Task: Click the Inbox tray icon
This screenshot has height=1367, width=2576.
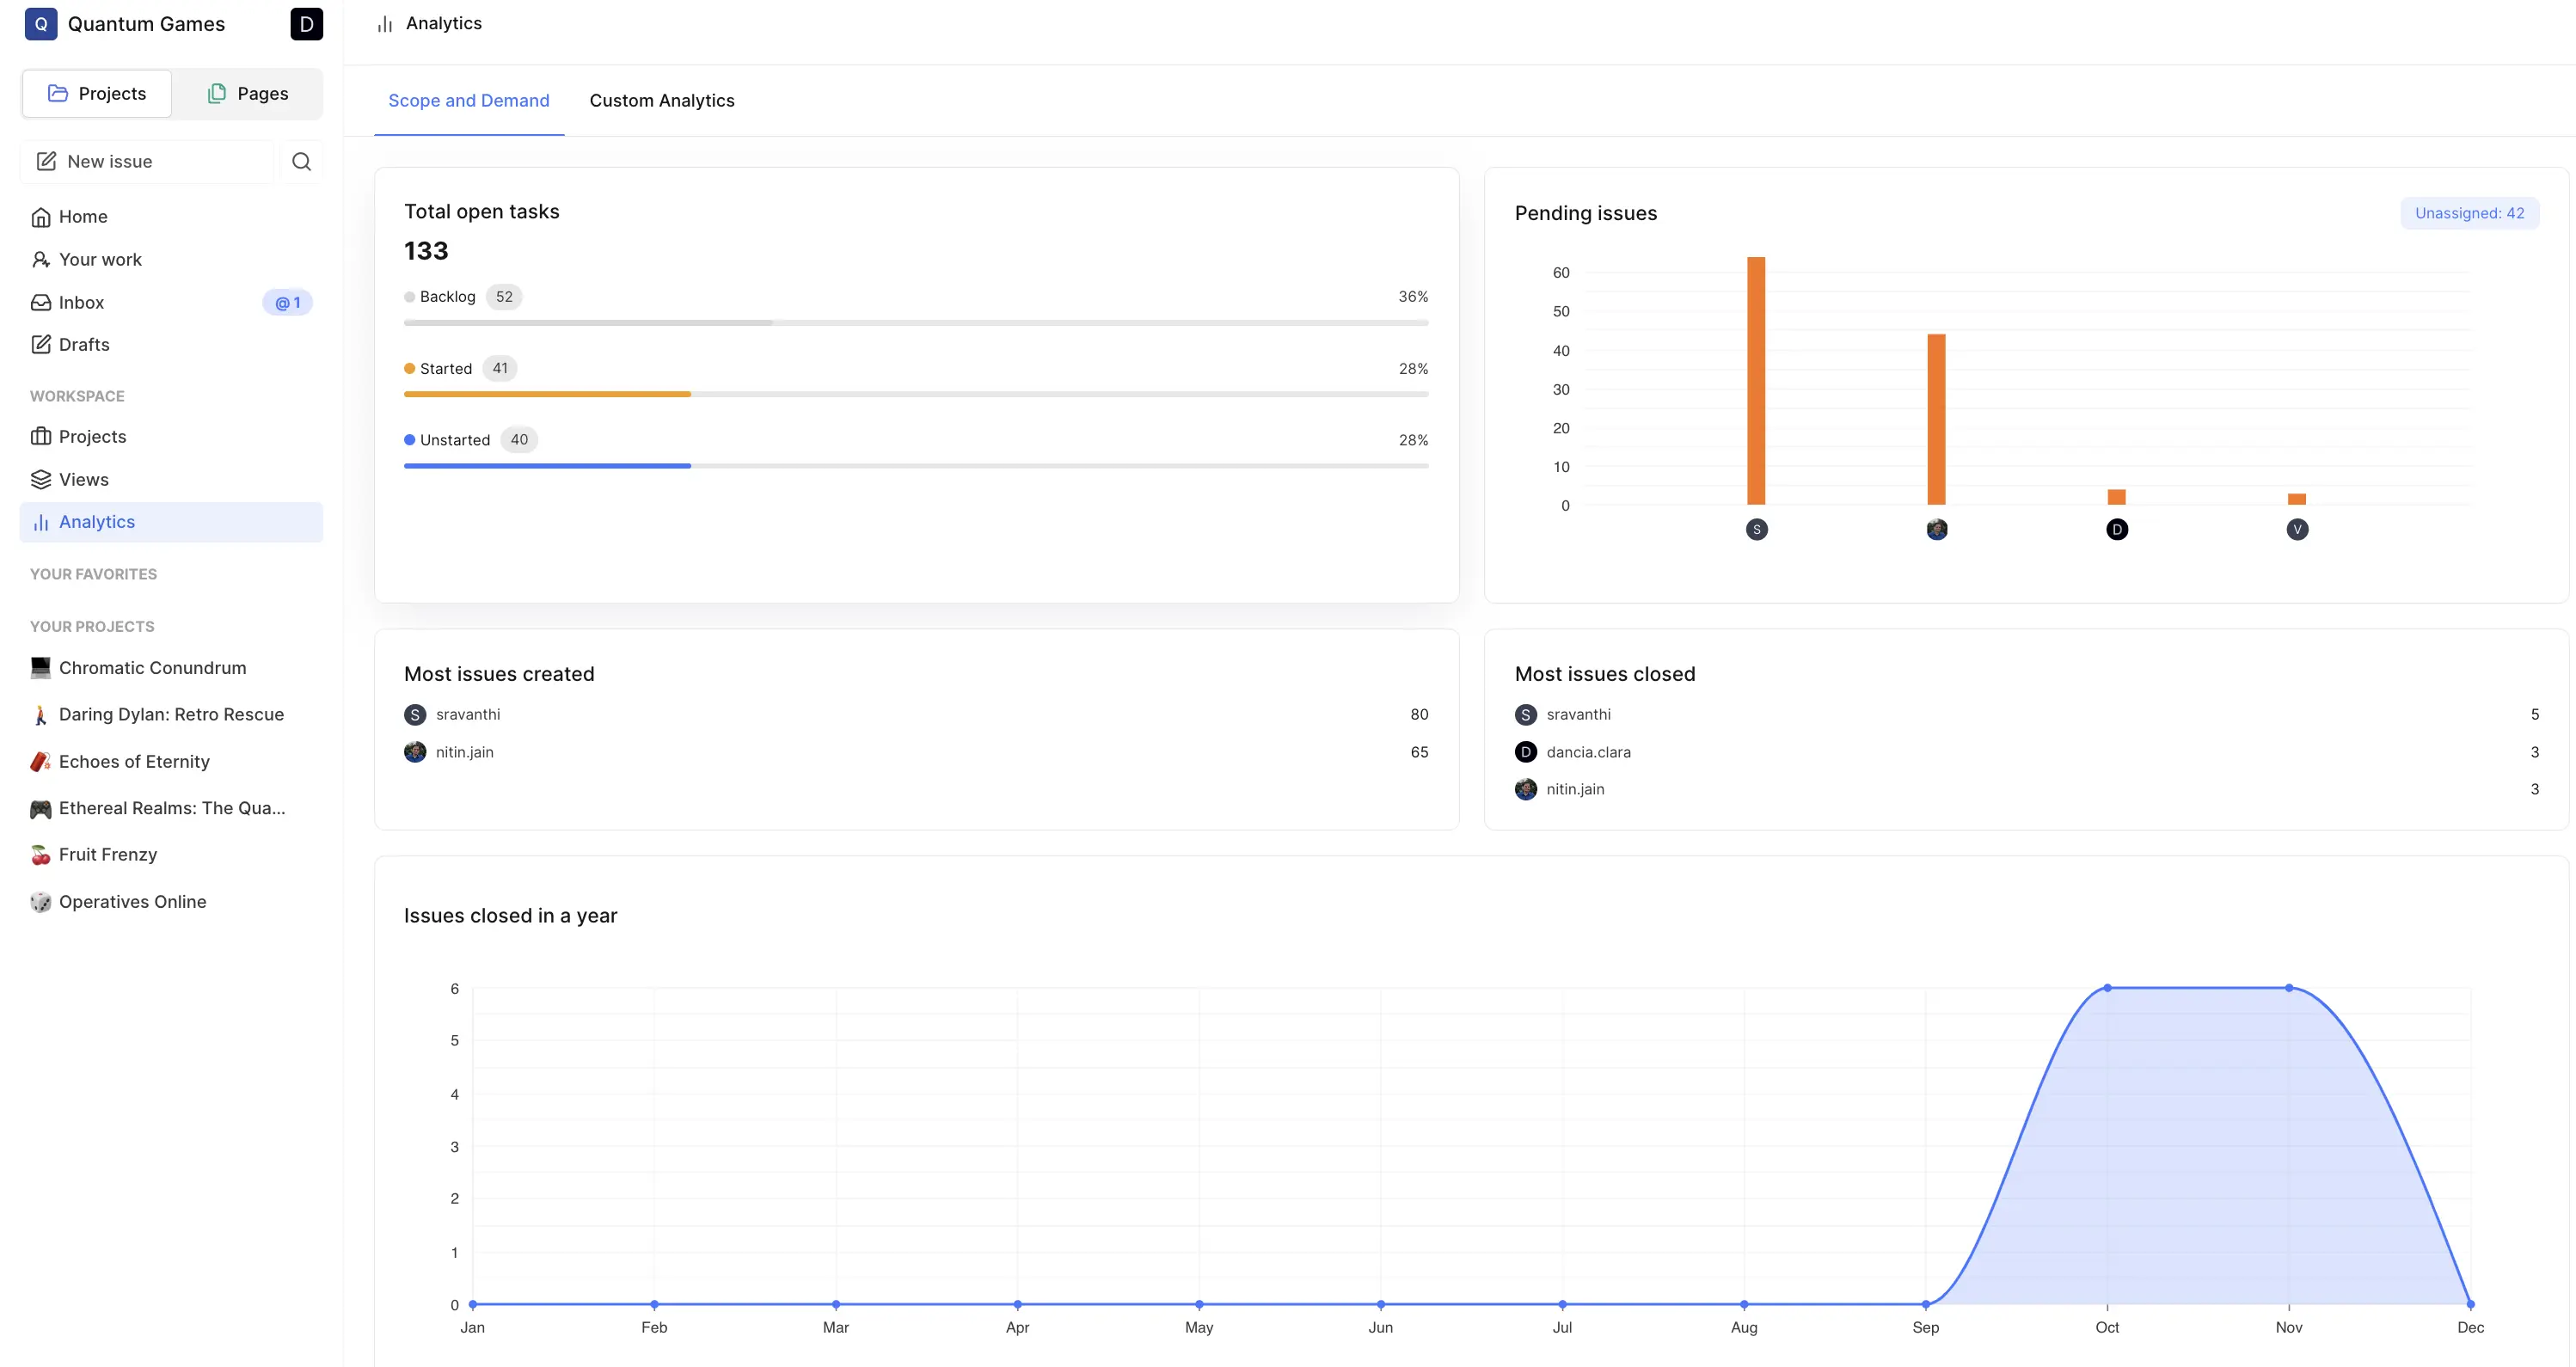Action: [x=41, y=303]
